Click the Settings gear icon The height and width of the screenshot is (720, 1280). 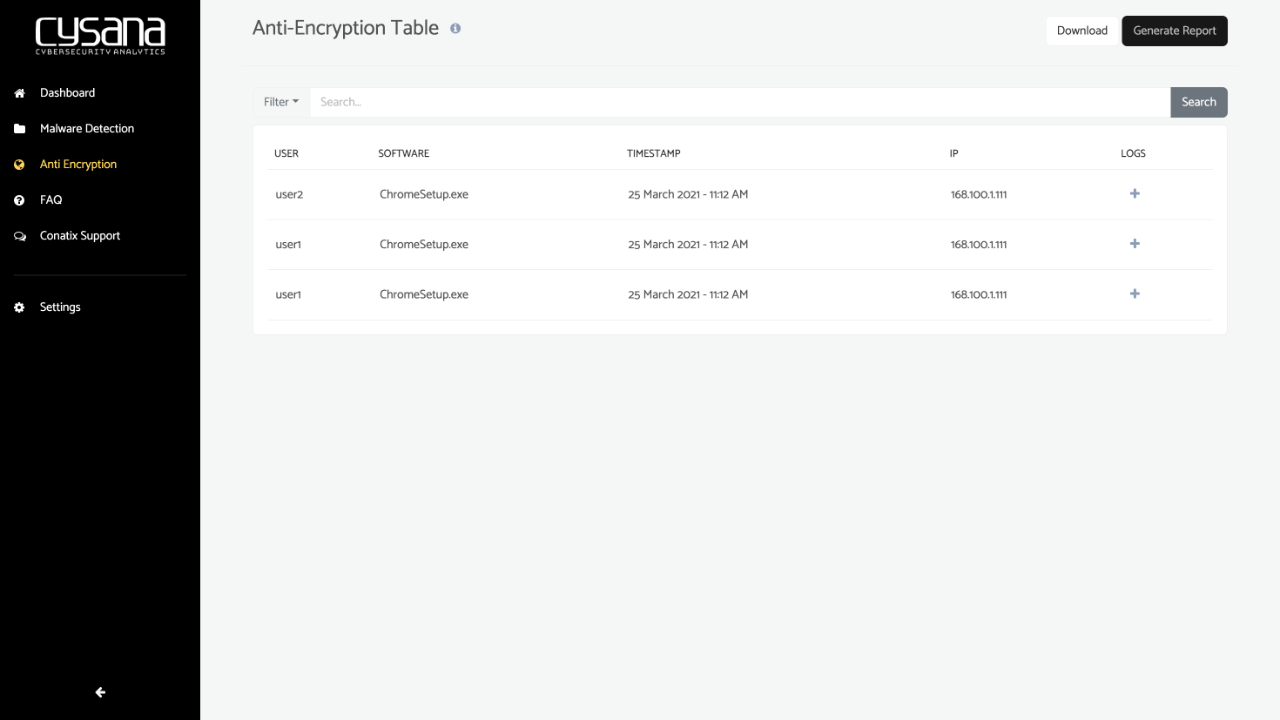click(x=19, y=308)
